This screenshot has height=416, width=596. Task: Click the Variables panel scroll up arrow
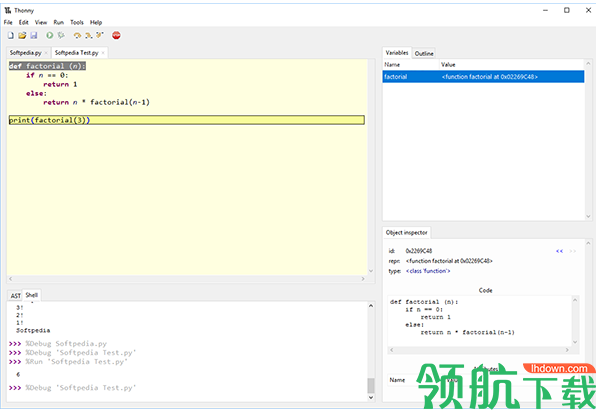(x=588, y=64)
